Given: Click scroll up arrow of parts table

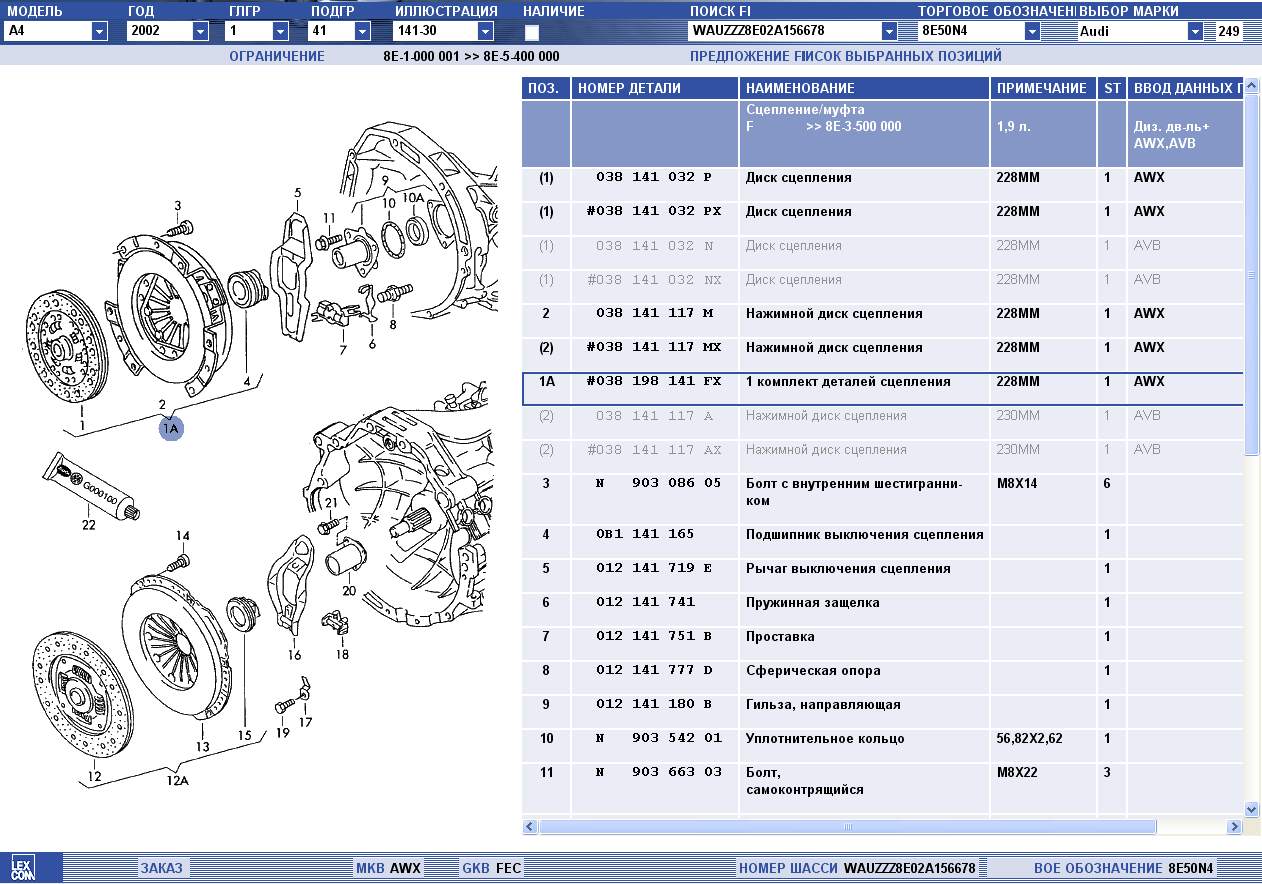Looking at the screenshot, I should pos(1252,85).
